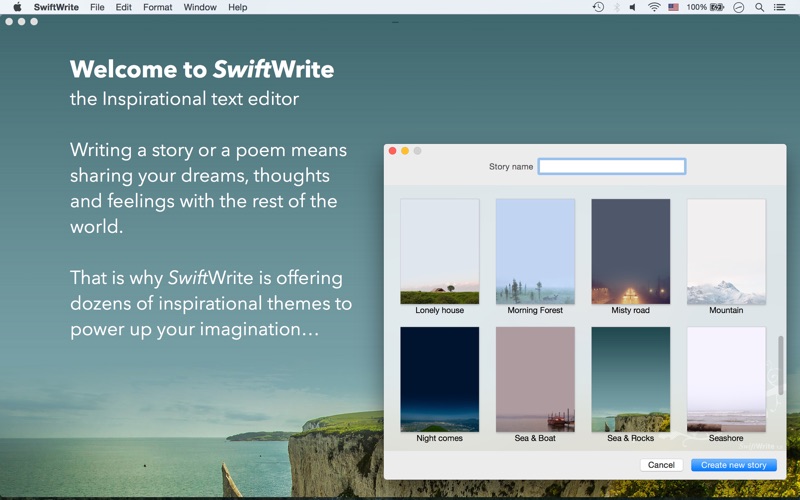Click the Cancel button

pos(661,465)
